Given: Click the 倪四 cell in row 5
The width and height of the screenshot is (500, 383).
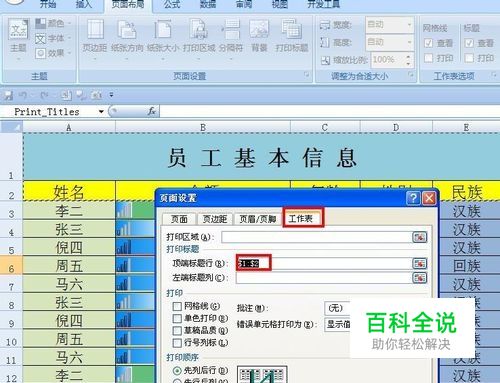Looking at the screenshot, I should pyautogui.click(x=69, y=247).
